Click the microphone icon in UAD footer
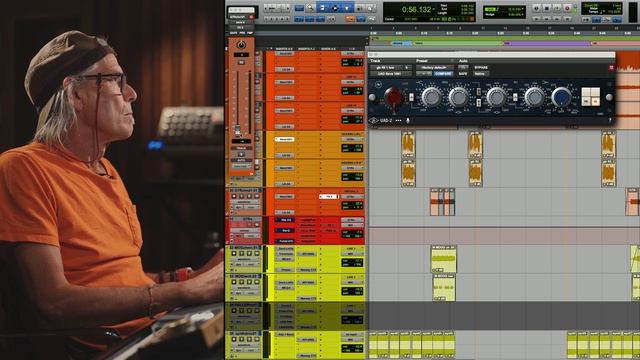This screenshot has height=360, width=640. click(407, 120)
